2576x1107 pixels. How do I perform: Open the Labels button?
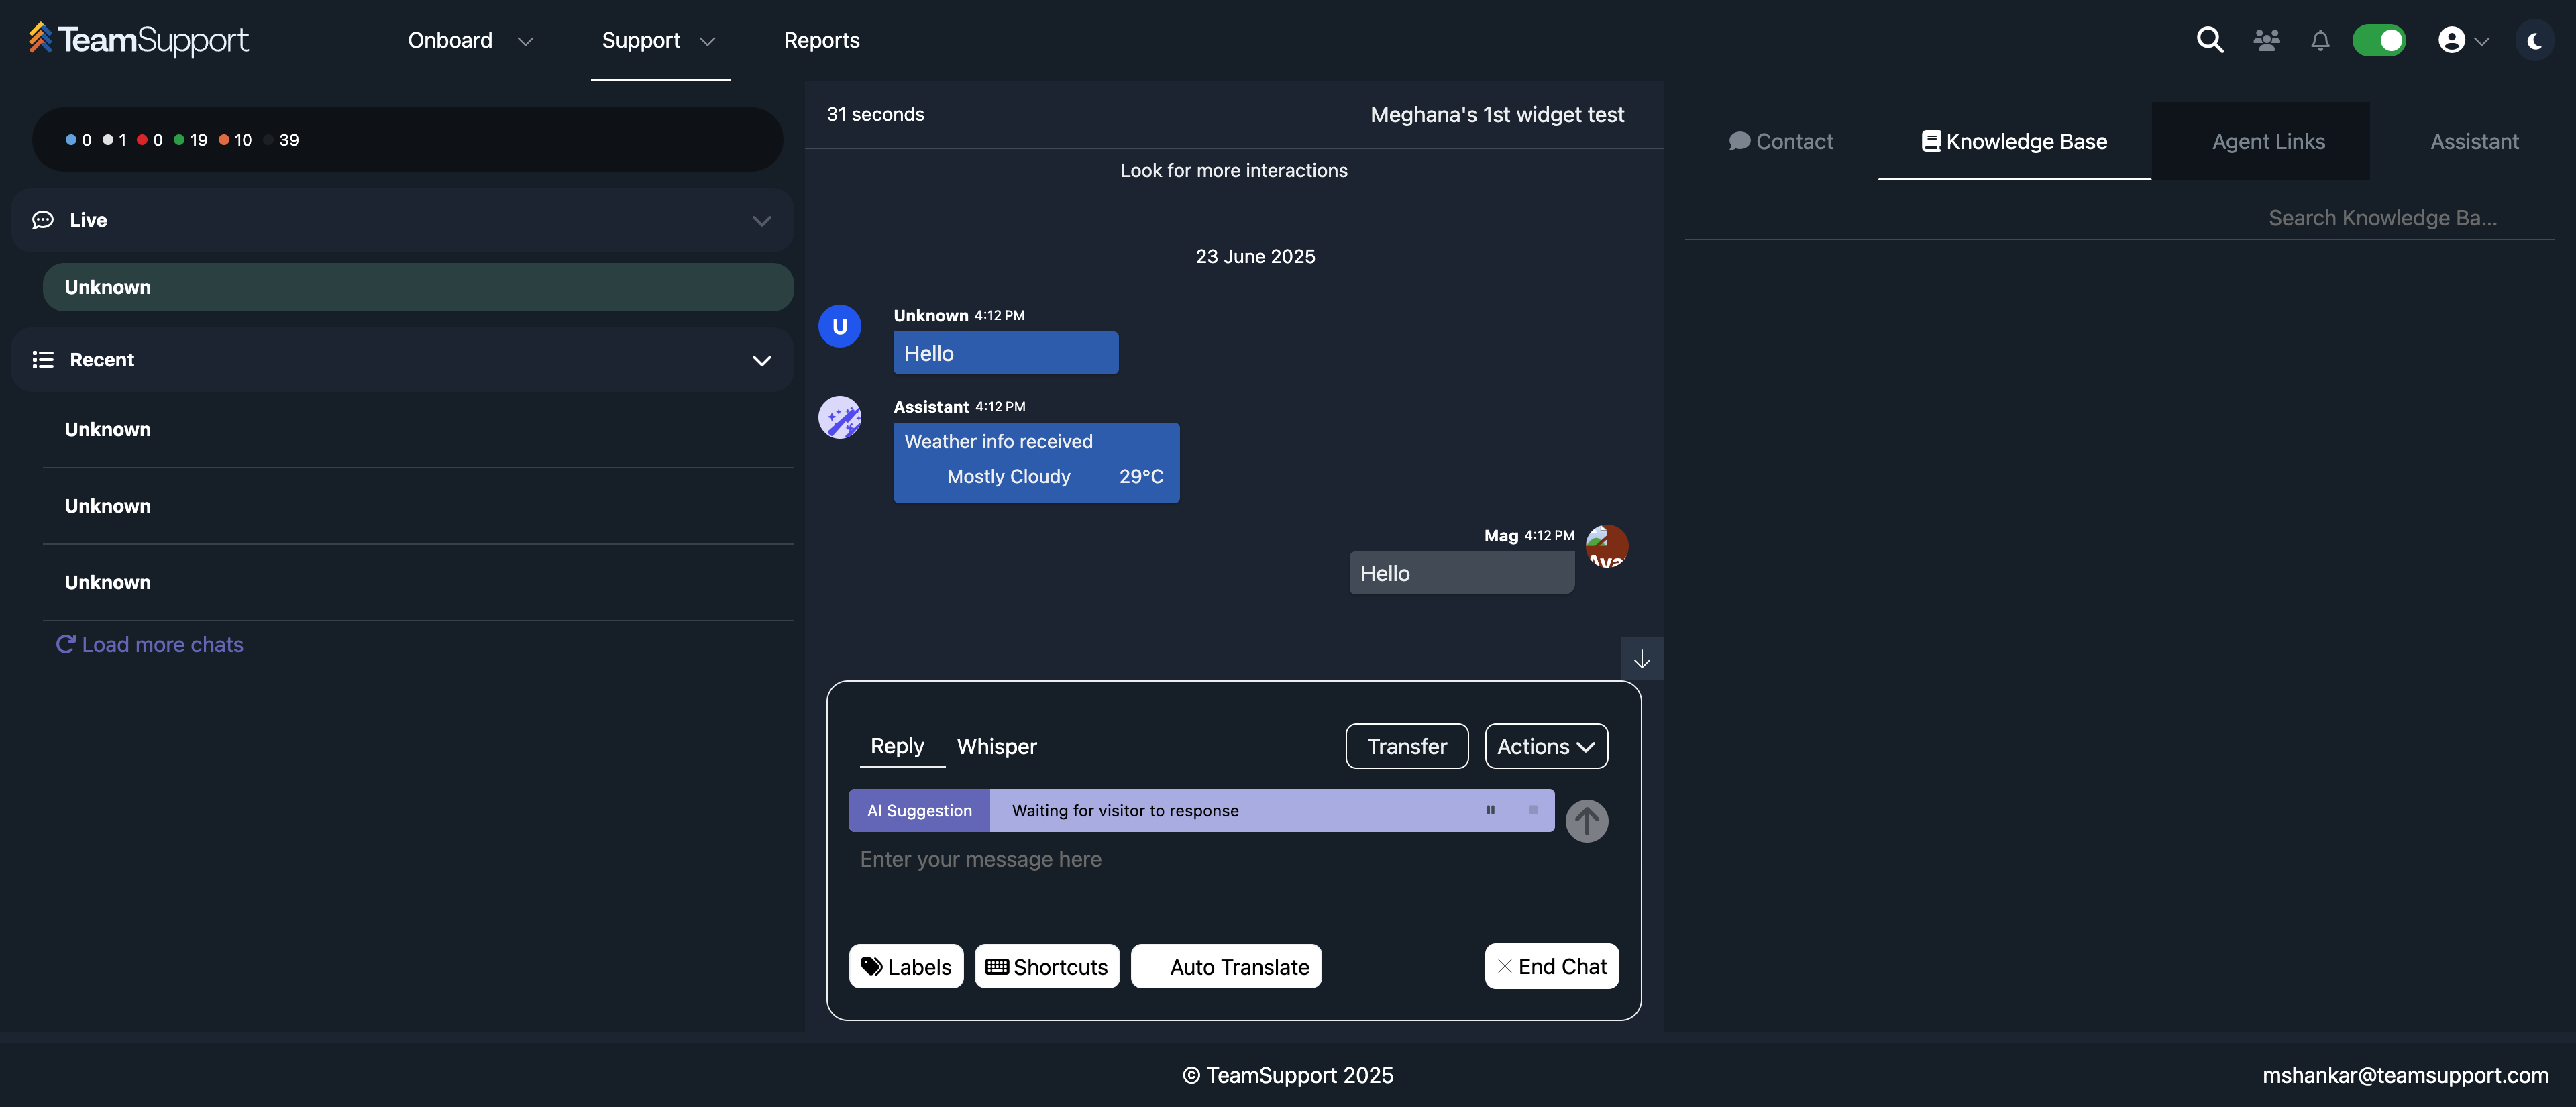pyautogui.click(x=906, y=966)
